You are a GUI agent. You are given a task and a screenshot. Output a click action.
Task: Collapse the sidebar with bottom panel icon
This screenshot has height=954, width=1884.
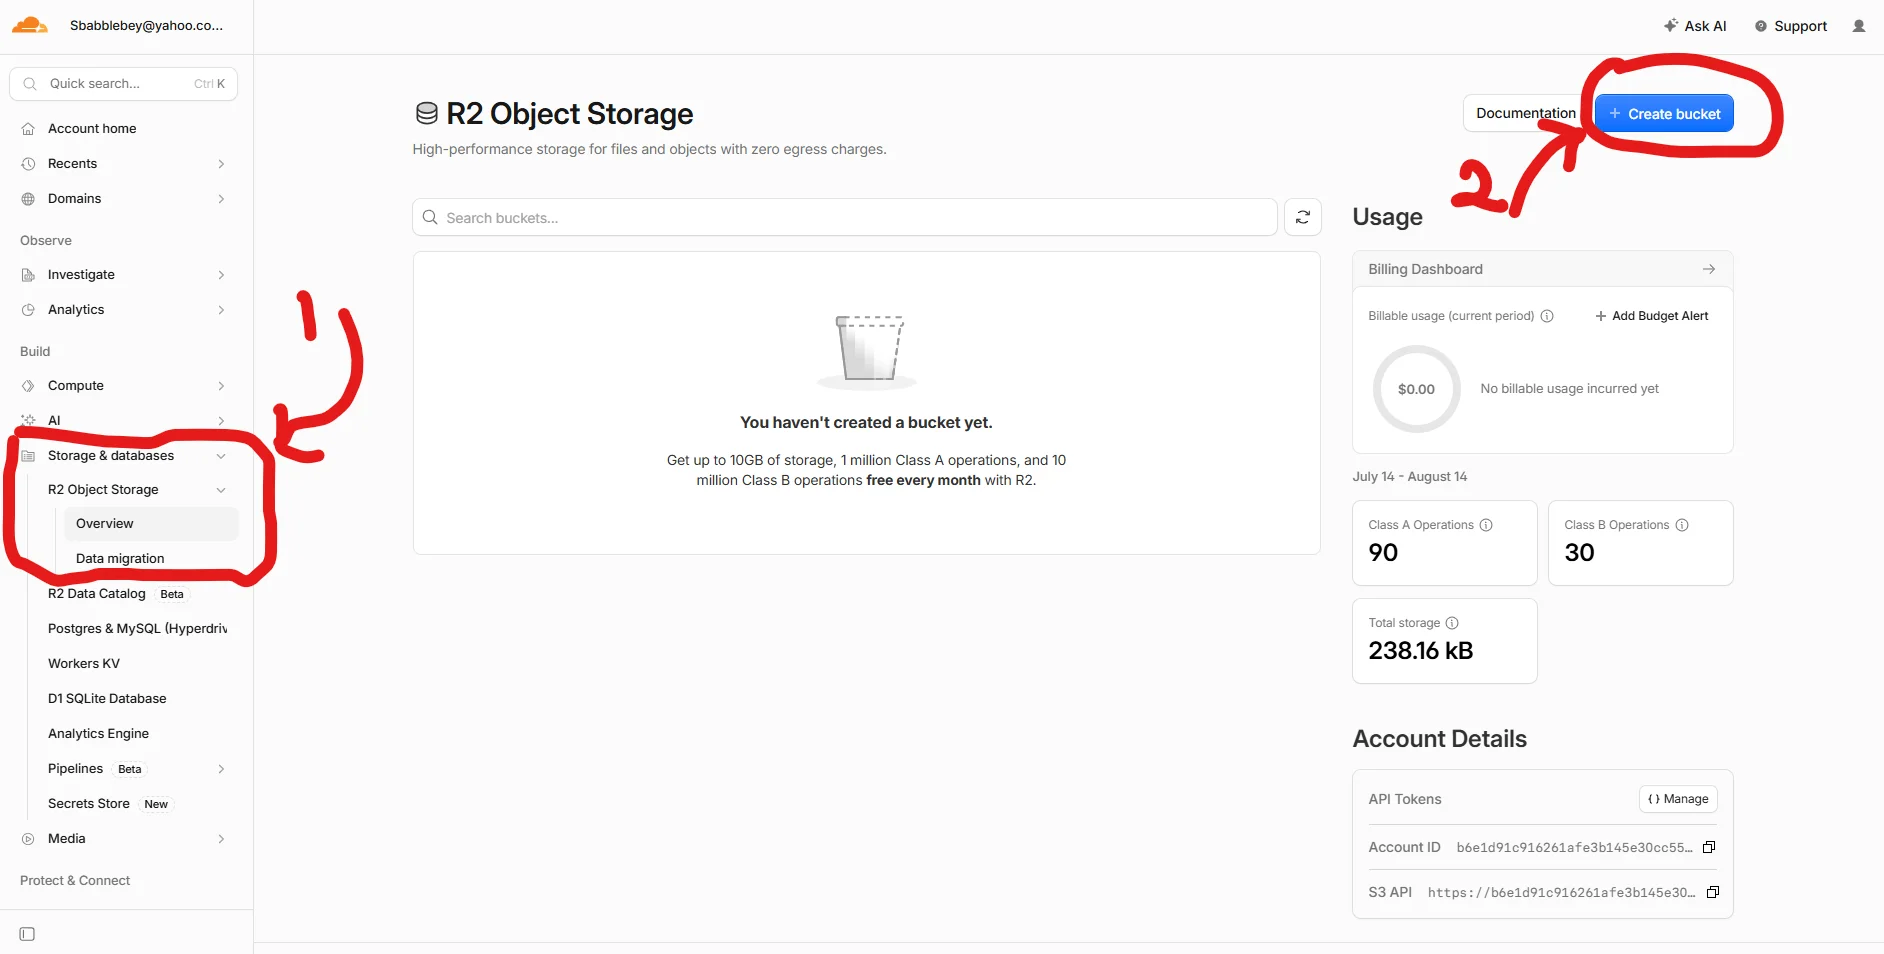tap(27, 934)
